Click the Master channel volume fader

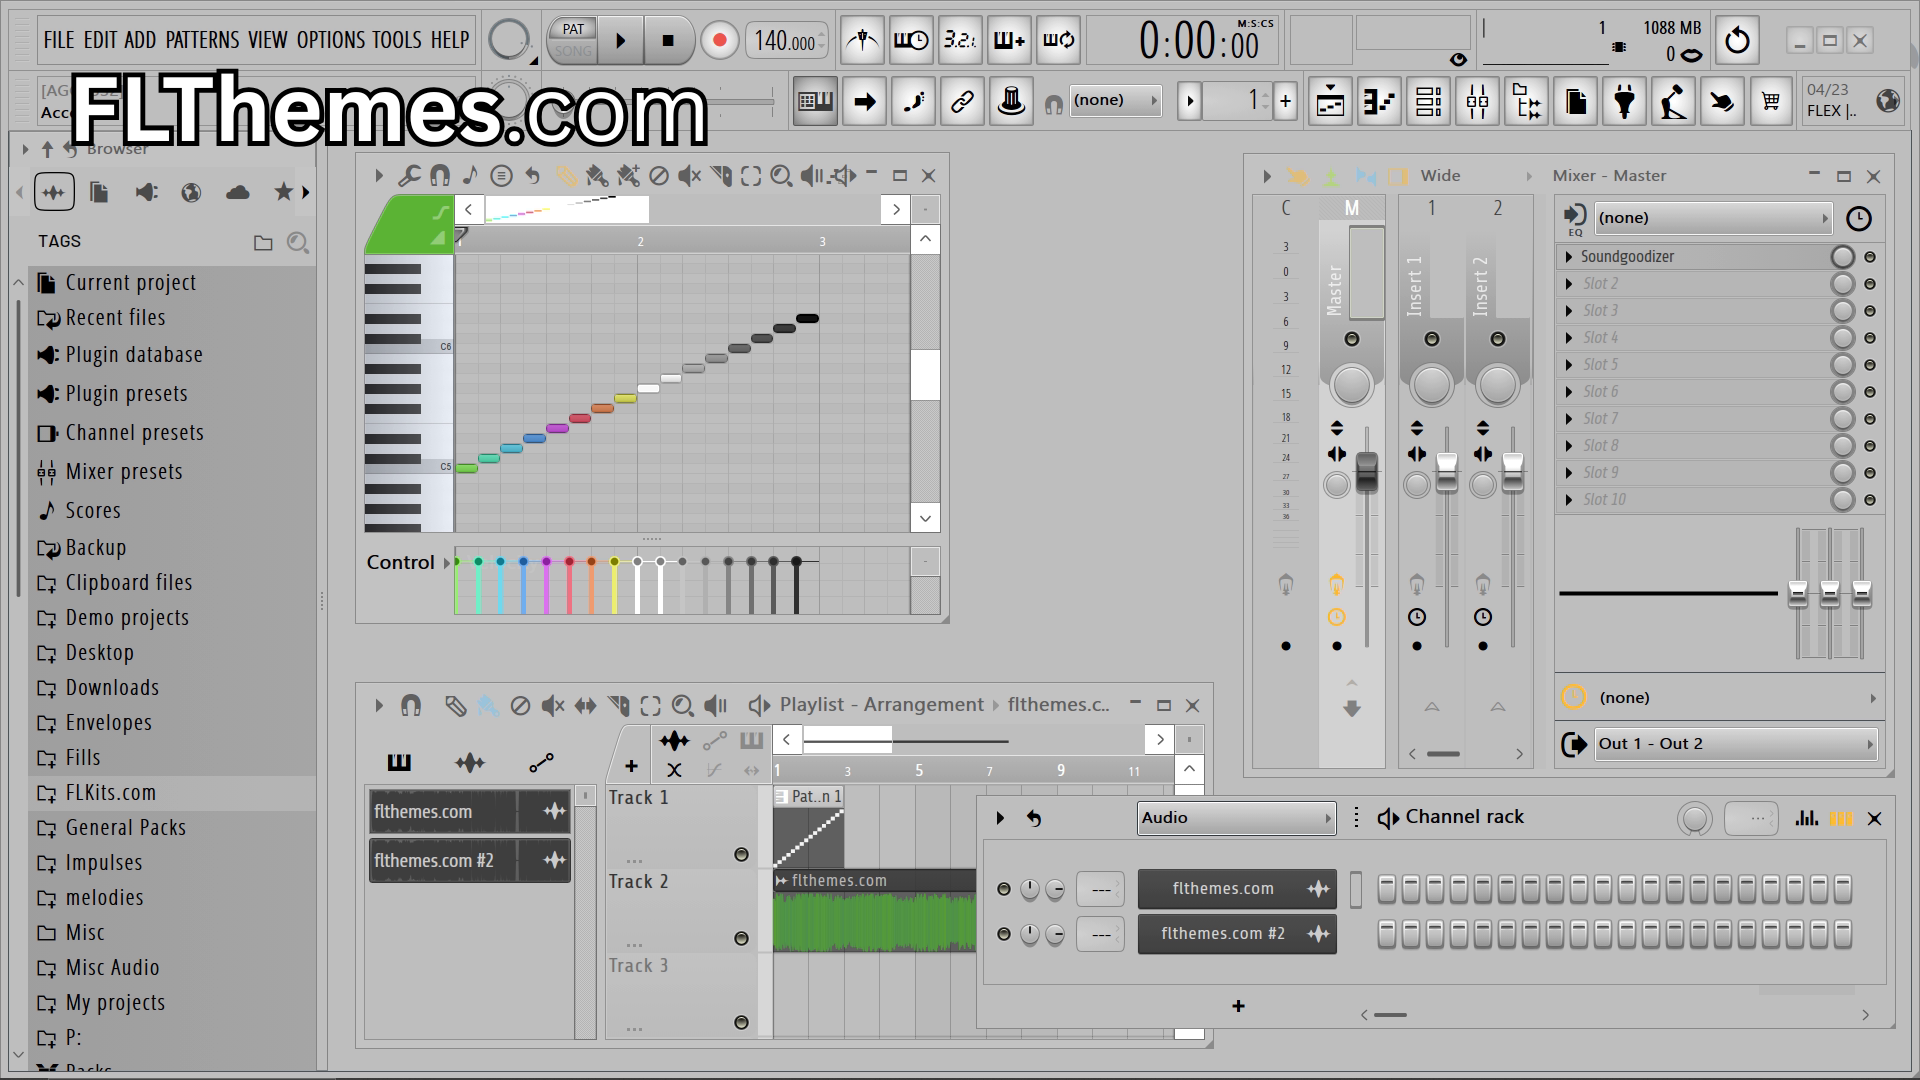[1366, 472]
